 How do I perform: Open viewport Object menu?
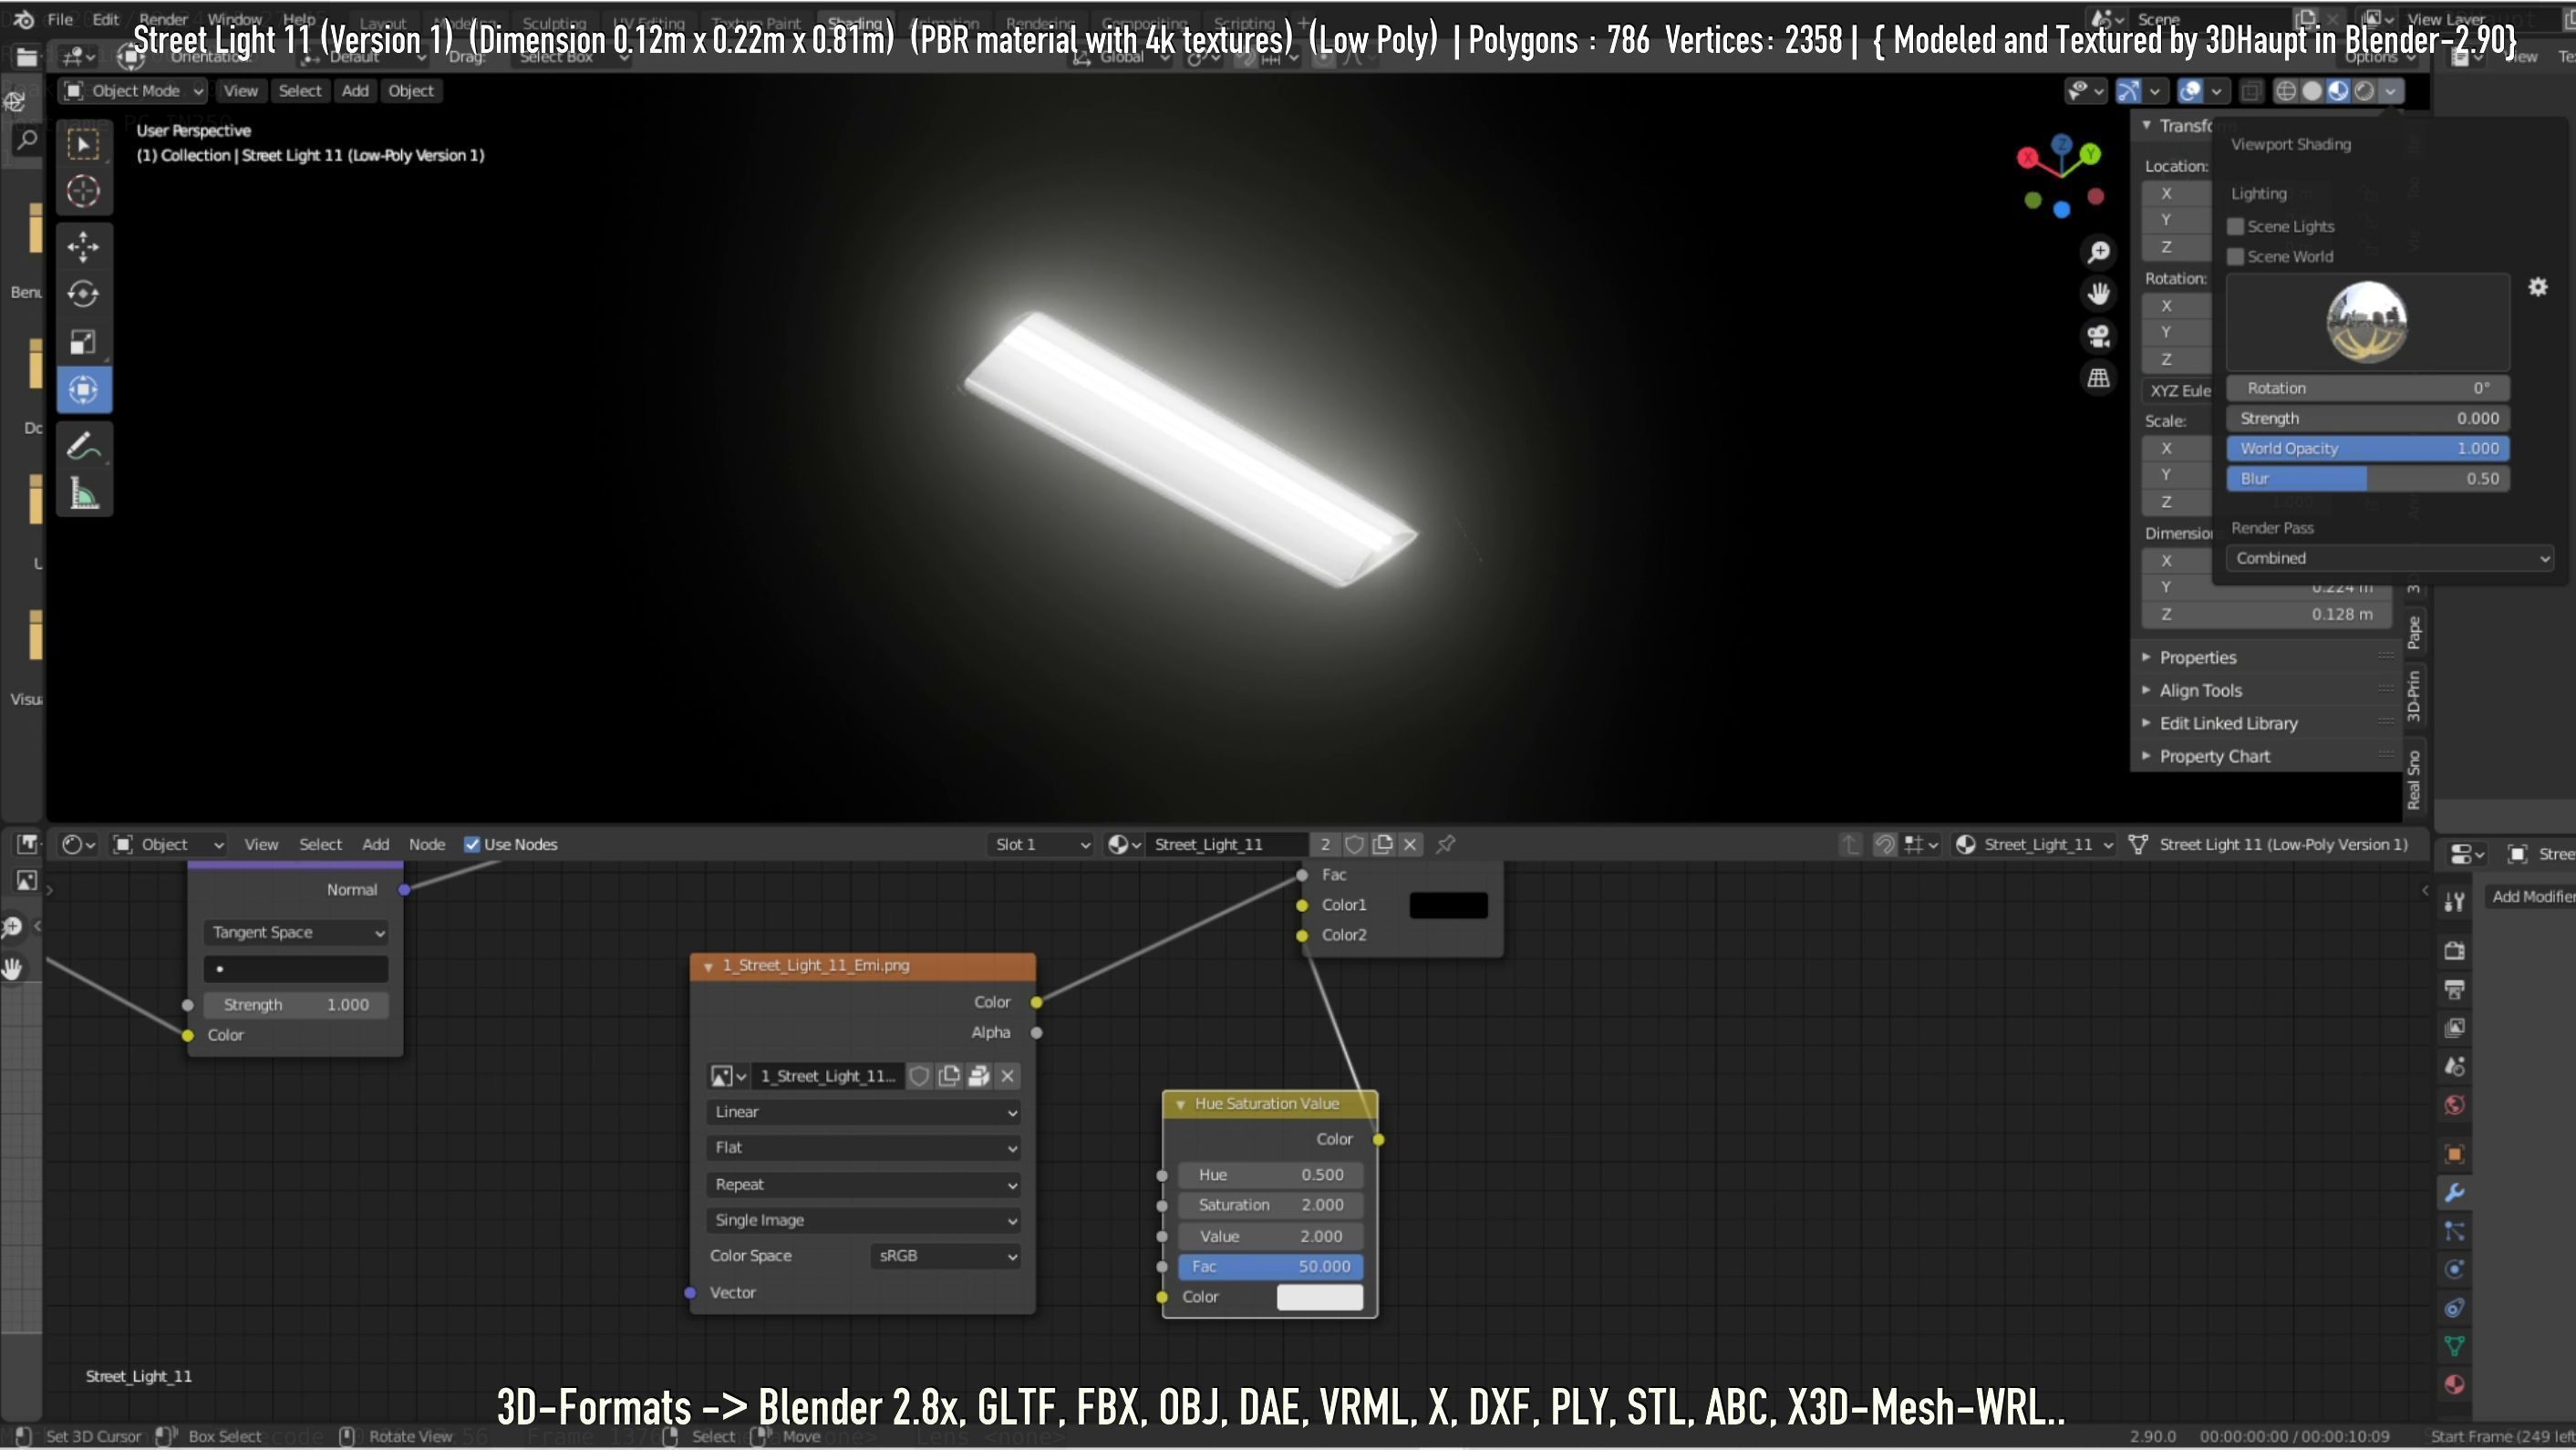coord(411,91)
